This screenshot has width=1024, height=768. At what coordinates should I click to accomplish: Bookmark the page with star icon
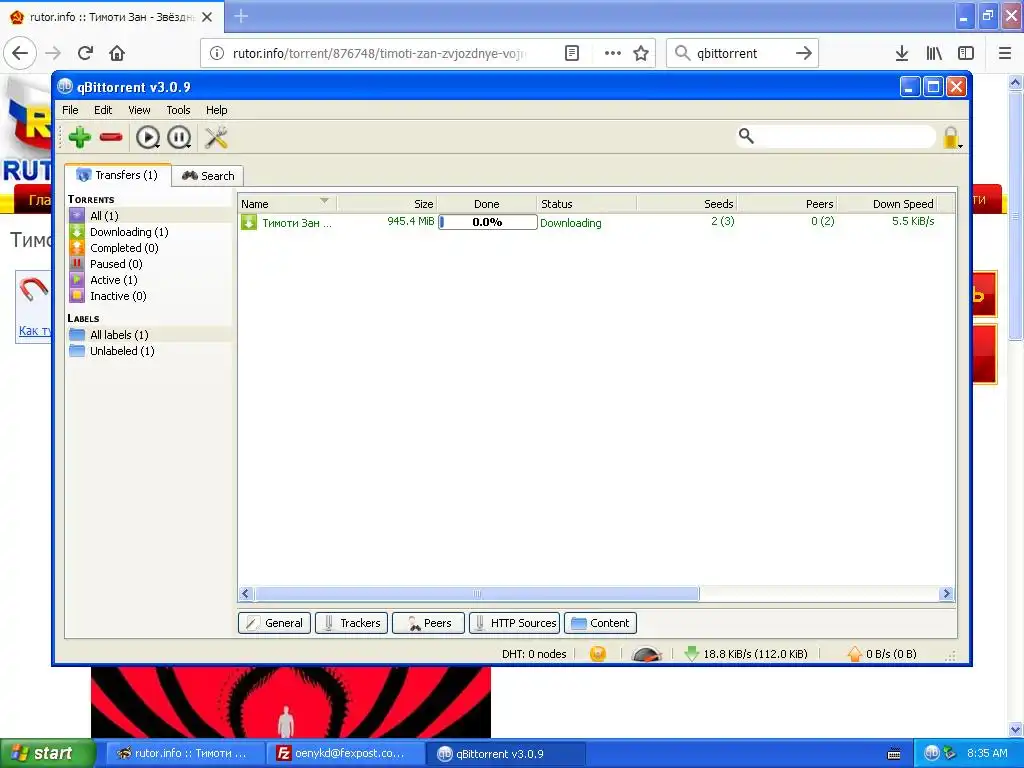click(641, 53)
